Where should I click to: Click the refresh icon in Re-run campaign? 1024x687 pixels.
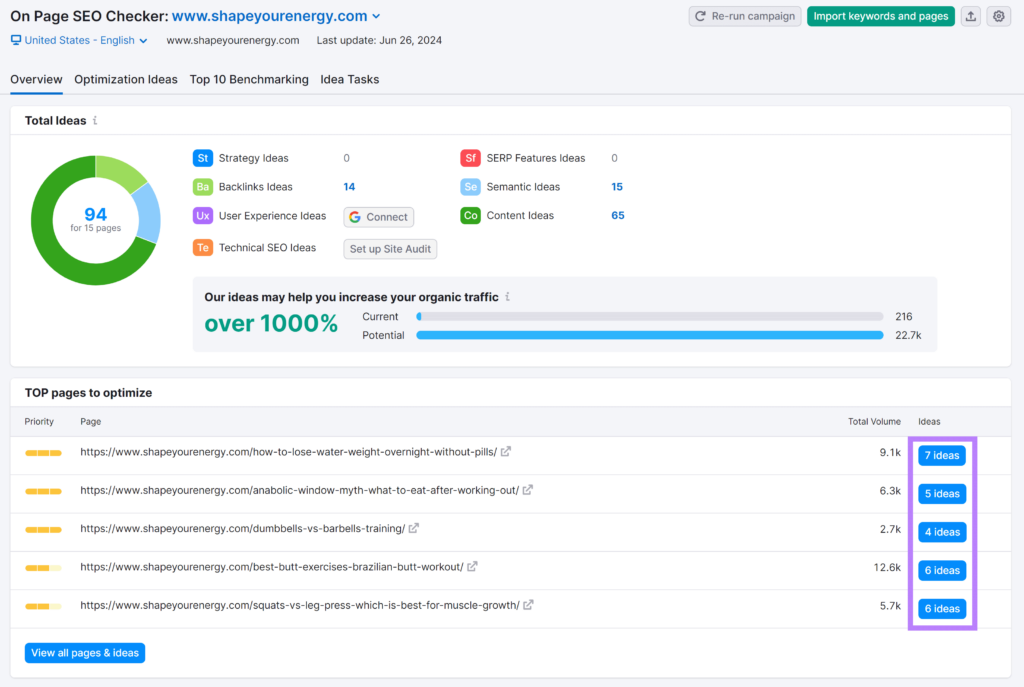700,16
